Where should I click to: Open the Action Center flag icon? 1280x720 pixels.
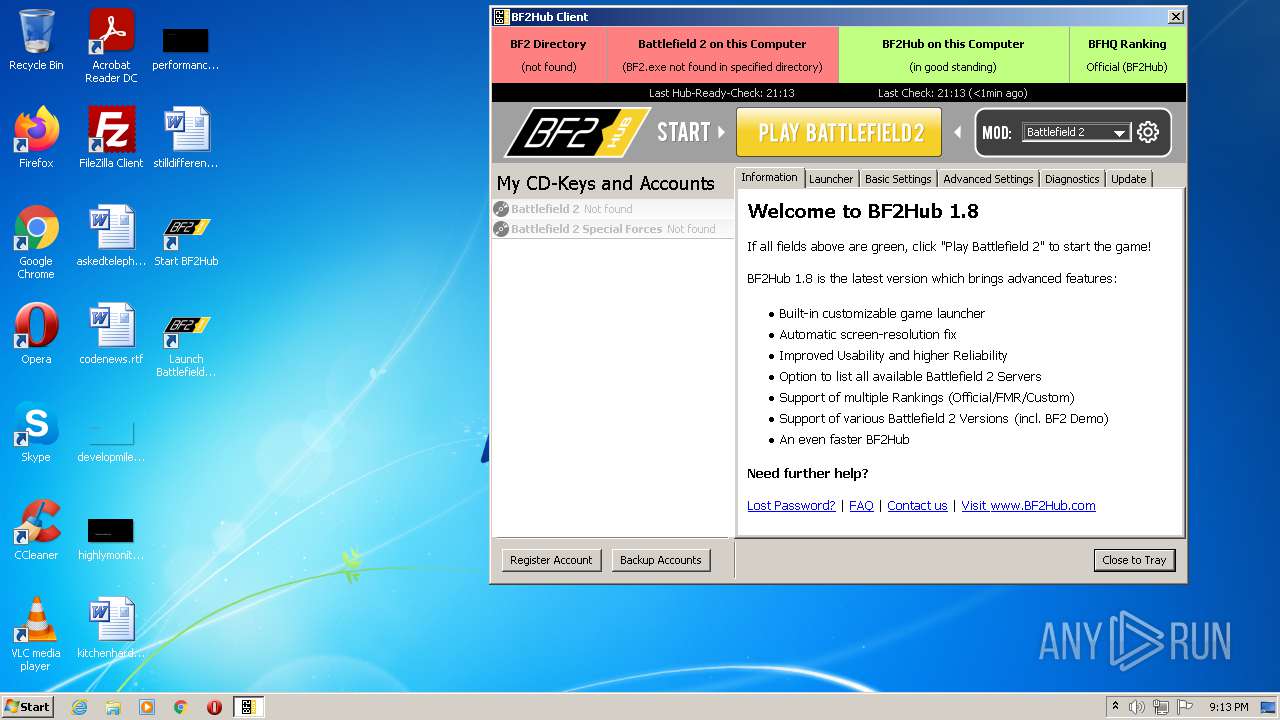1185,707
